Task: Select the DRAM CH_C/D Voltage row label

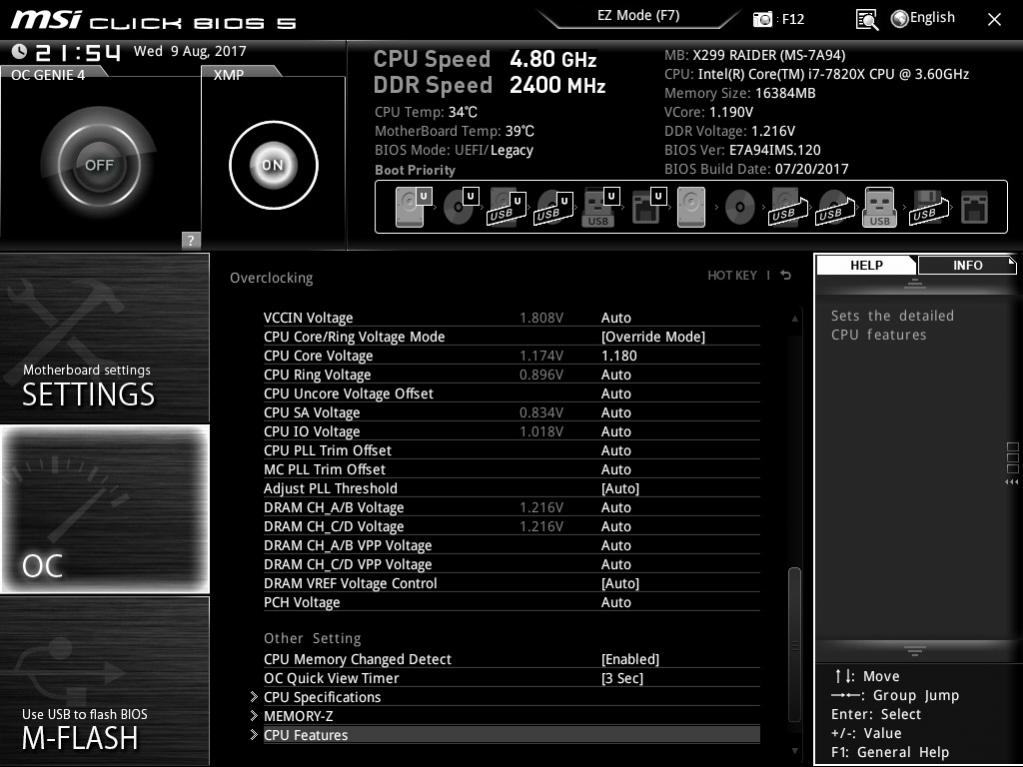Action: pos(333,526)
